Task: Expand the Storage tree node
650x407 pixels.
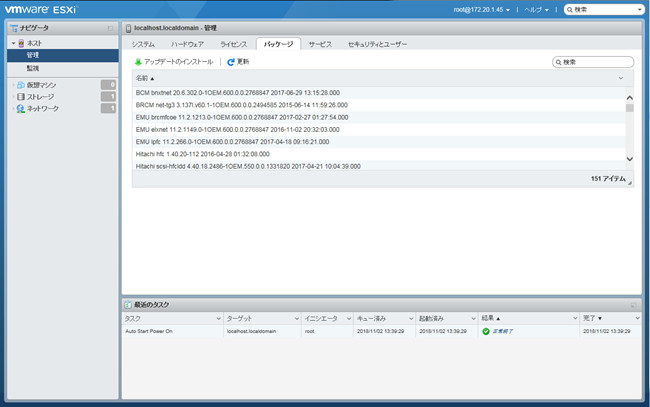Action: 14,97
